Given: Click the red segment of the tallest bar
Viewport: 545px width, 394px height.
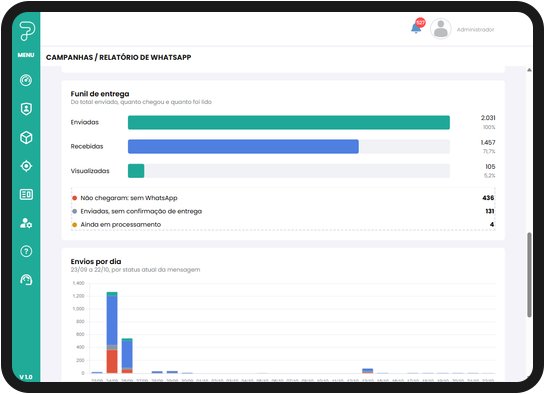Looking at the screenshot, I should point(112,361).
